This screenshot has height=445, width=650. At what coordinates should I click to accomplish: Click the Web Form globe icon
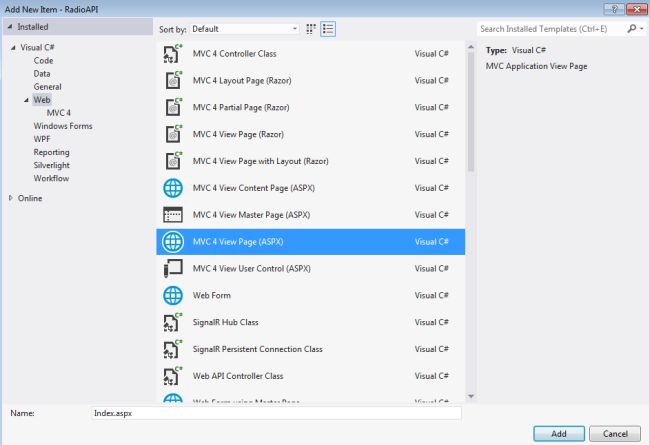[x=172, y=295]
